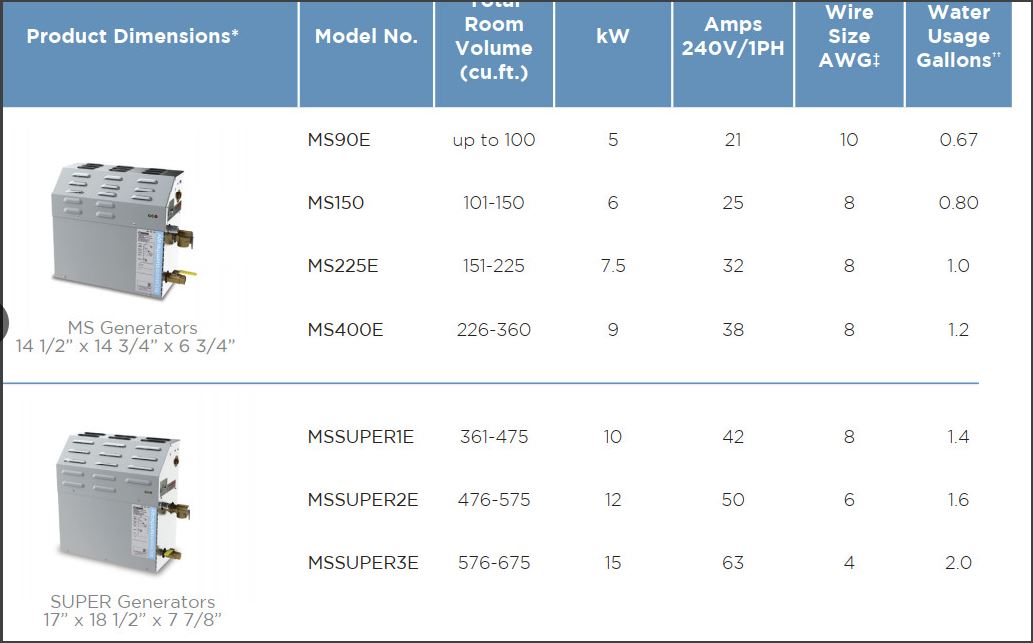The height and width of the screenshot is (643, 1033).
Task: Select the MSSUPER1E model entry
Action: click(361, 437)
